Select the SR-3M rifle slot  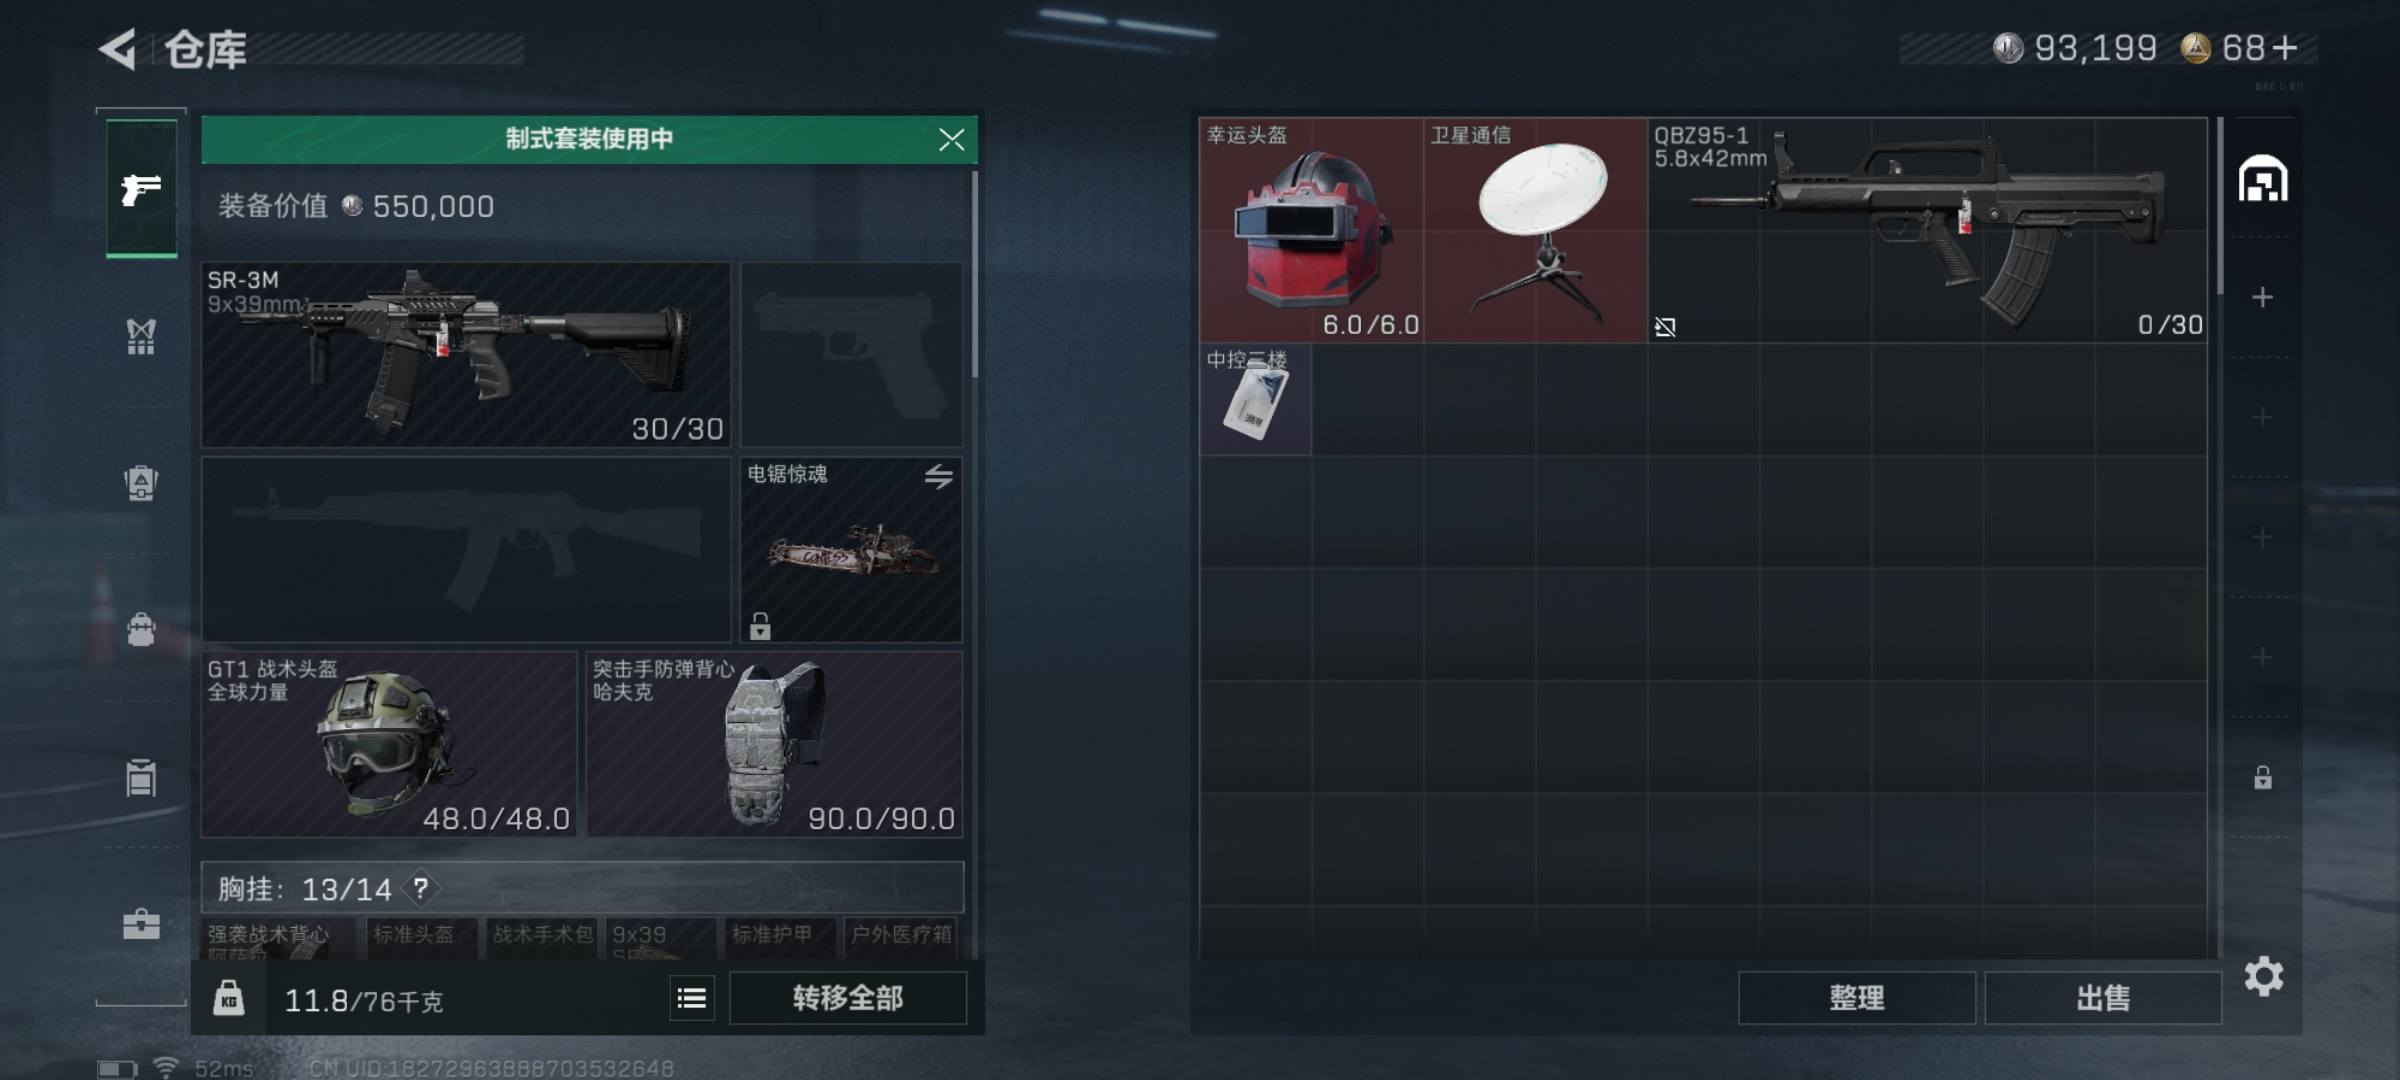466,354
